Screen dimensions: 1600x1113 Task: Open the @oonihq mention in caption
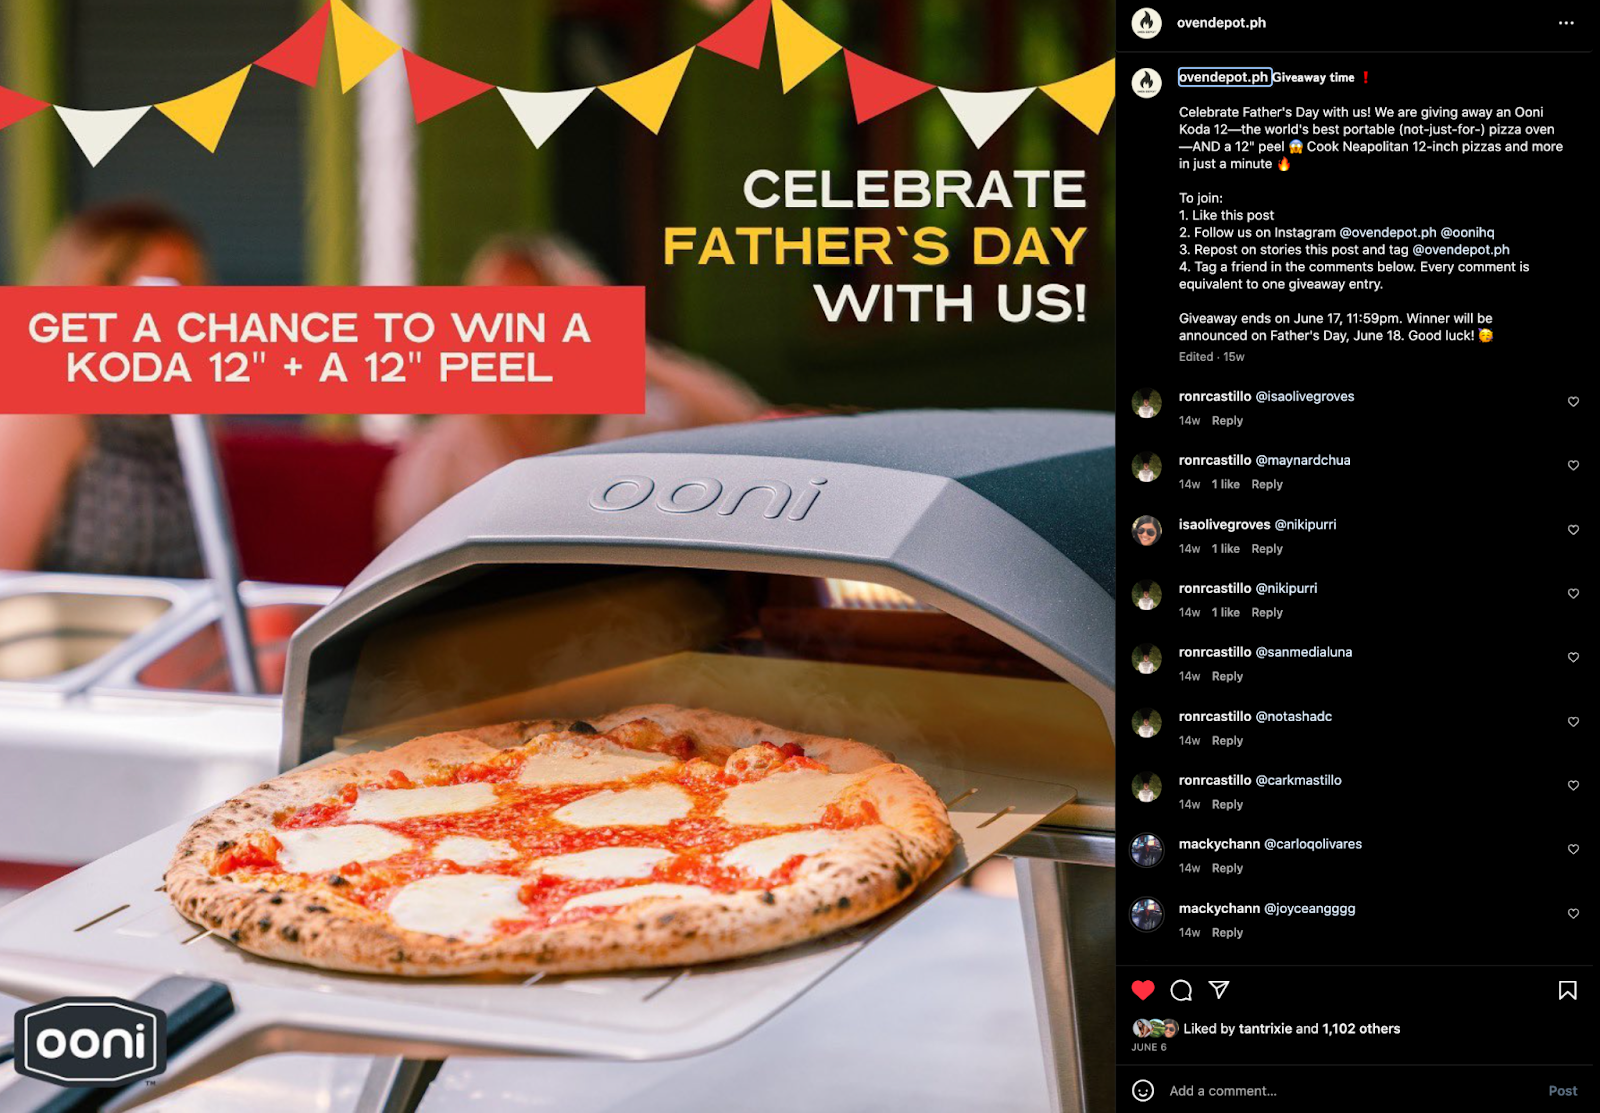click(1467, 233)
